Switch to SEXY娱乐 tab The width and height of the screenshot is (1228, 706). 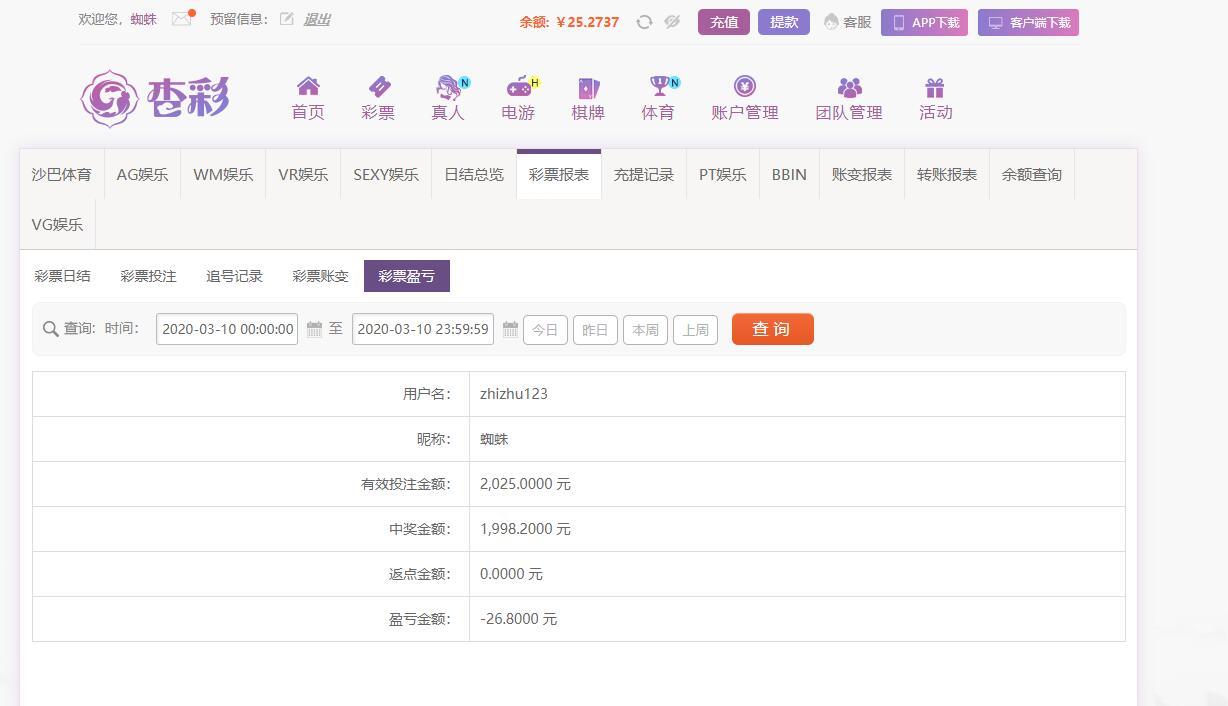(386, 174)
